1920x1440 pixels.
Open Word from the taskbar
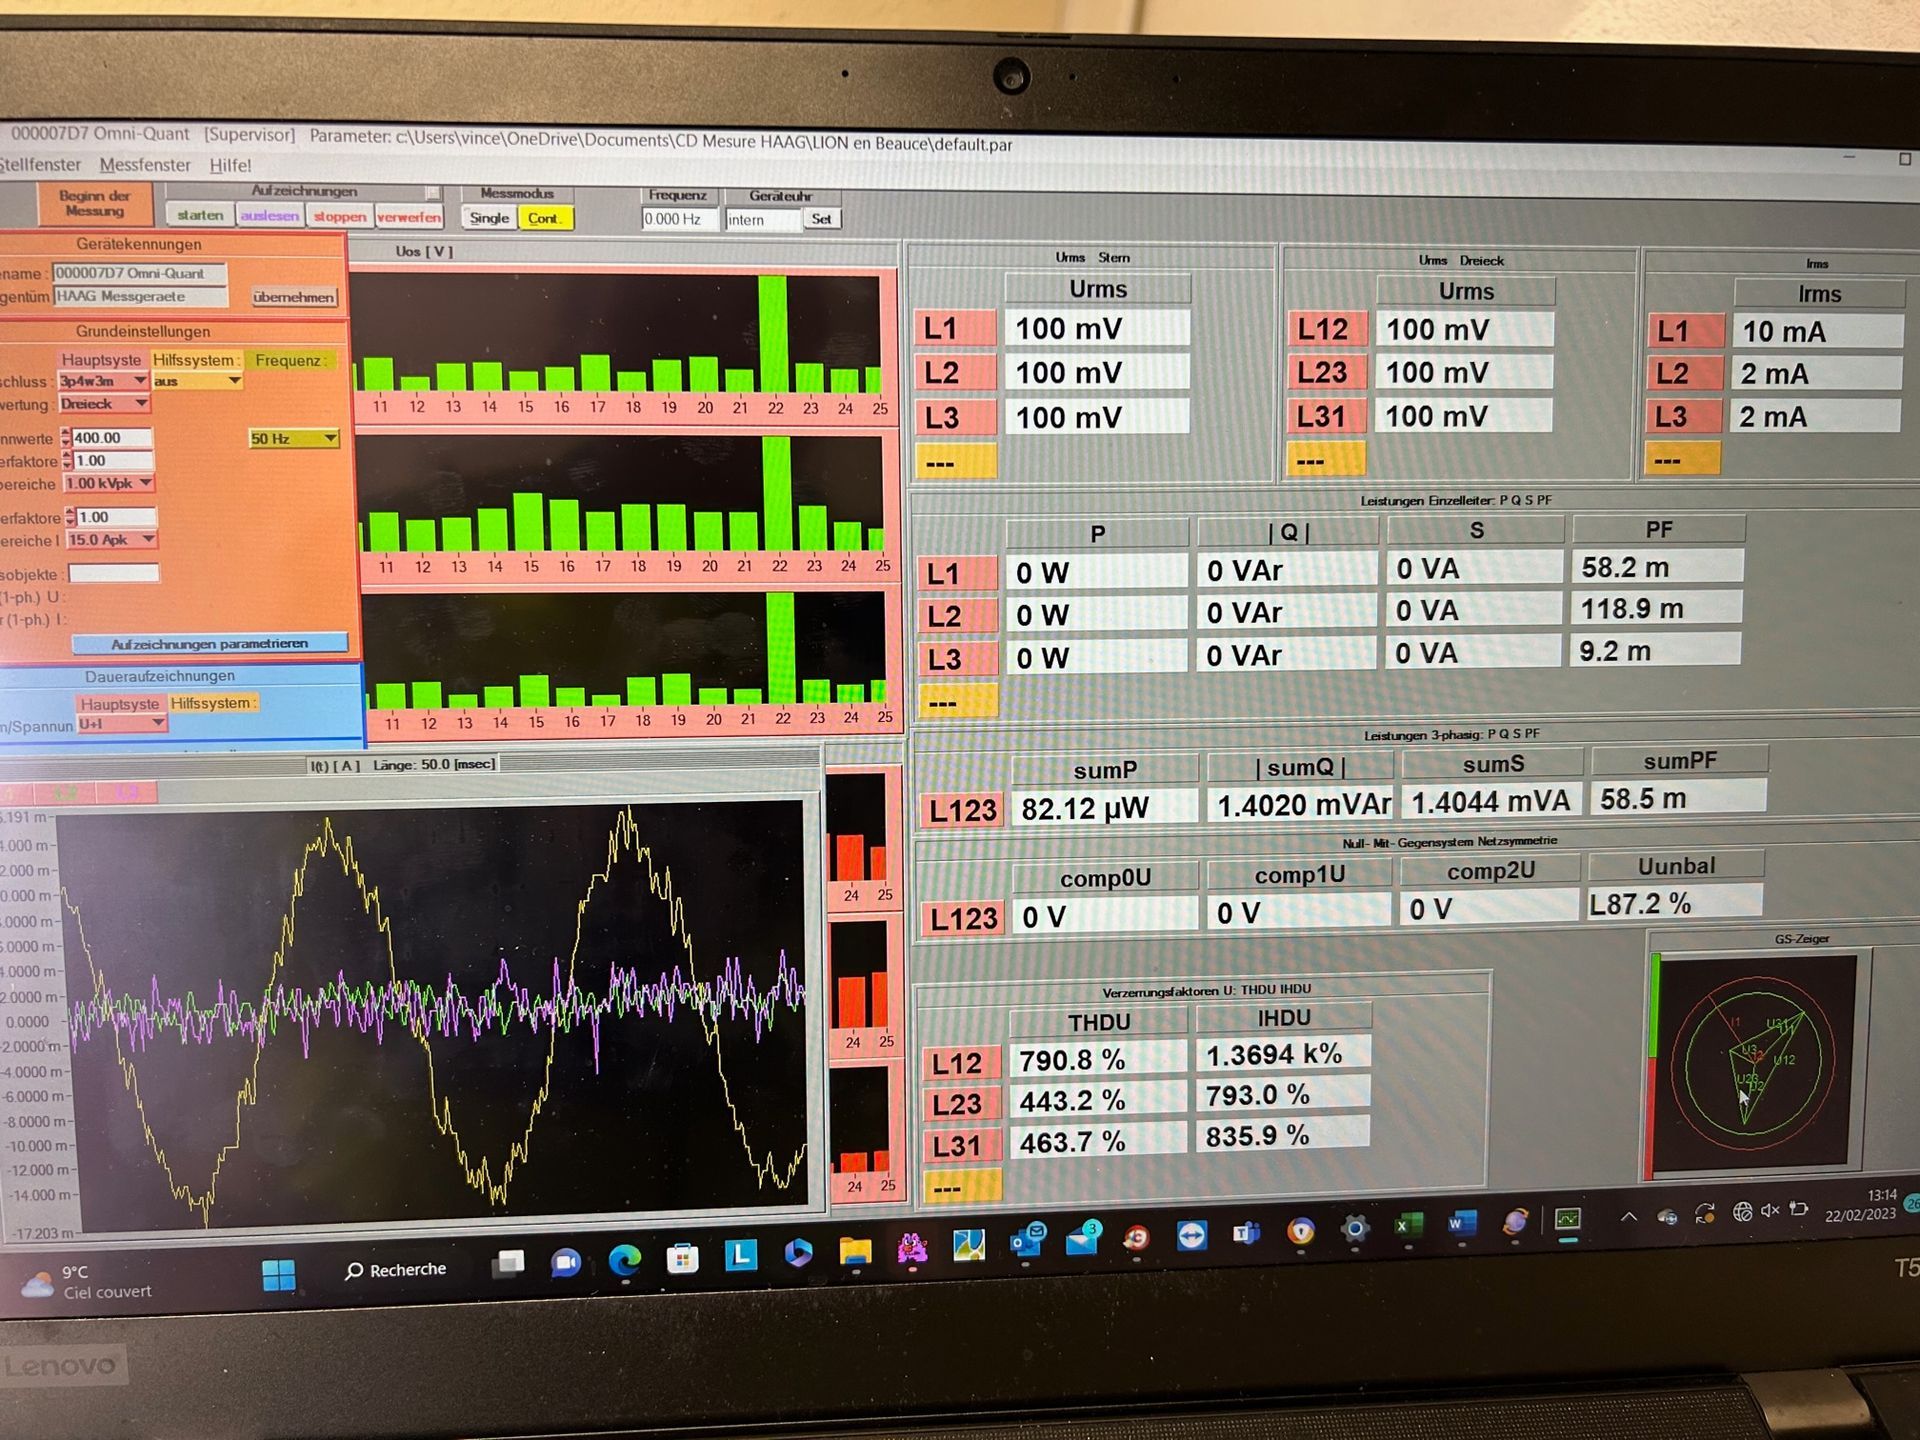[1461, 1224]
